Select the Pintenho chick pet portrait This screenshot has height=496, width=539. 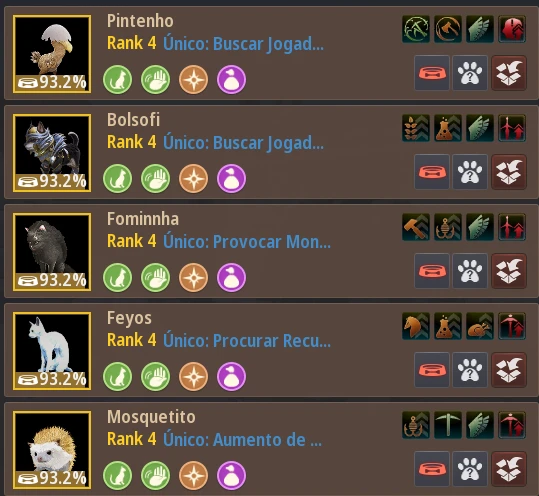pyautogui.click(x=52, y=54)
